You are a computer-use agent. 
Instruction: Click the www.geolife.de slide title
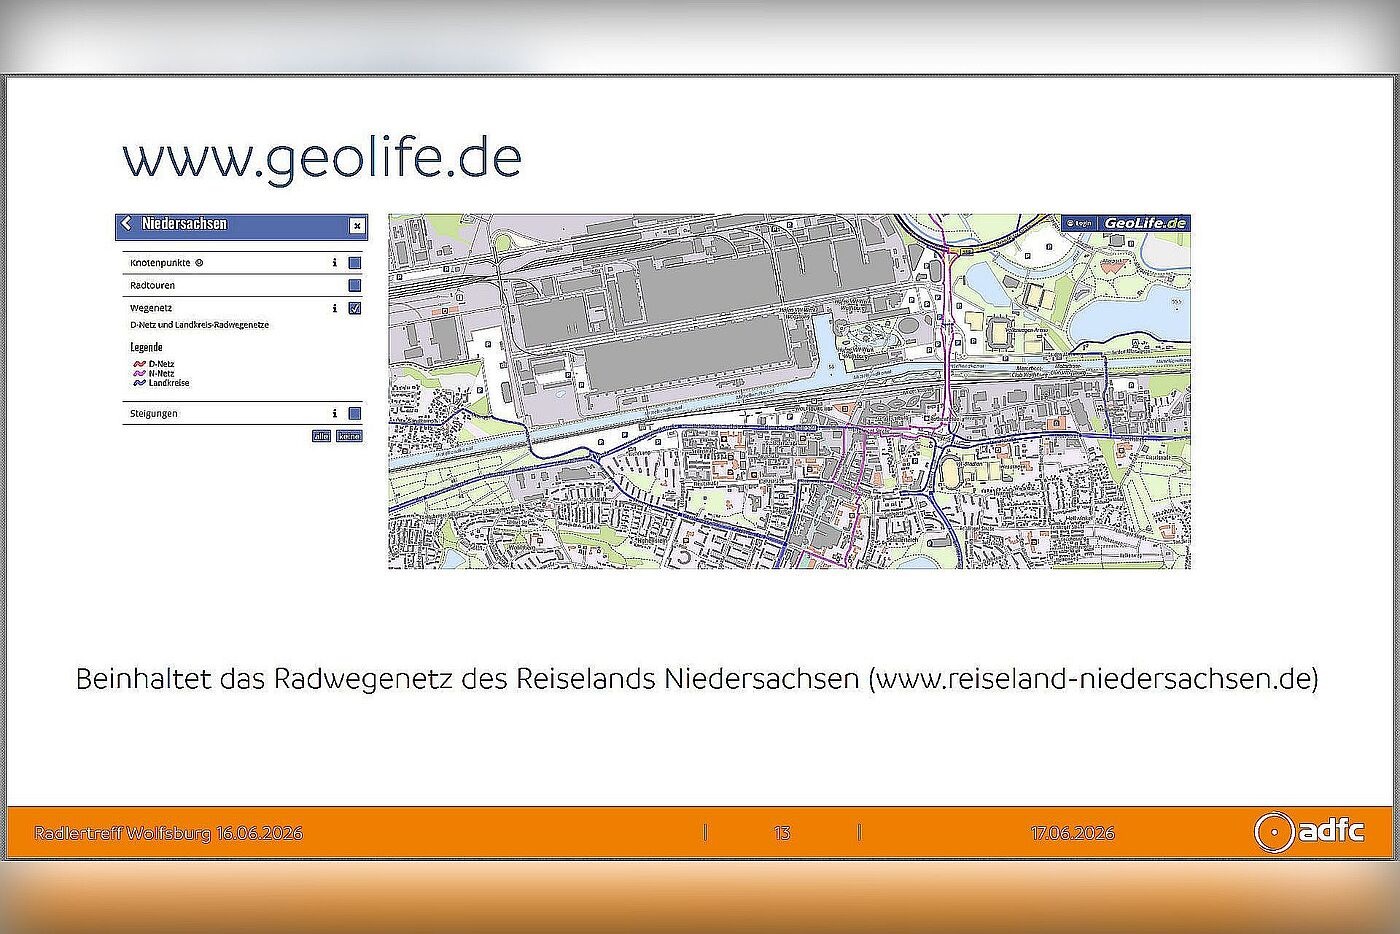coord(321,158)
